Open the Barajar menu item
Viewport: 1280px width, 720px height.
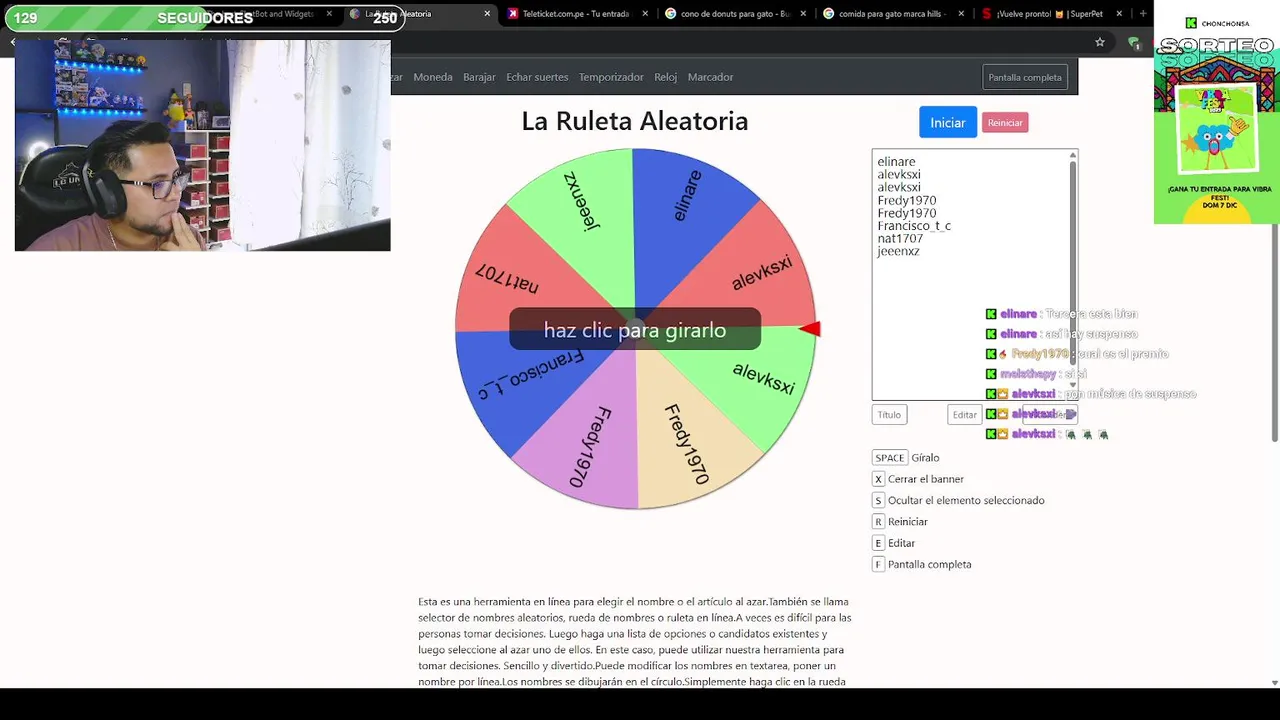click(479, 77)
